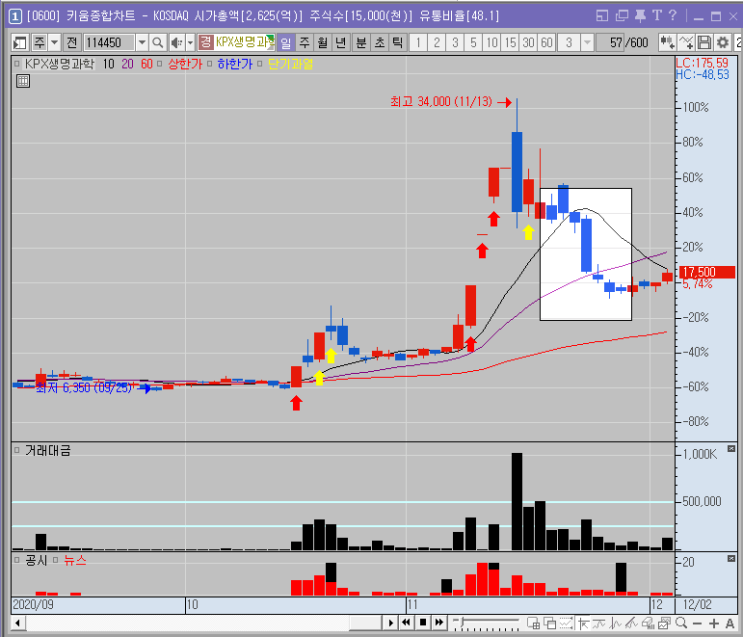Click the text annotation A icon
The height and width of the screenshot is (637, 743).
(730, 623)
